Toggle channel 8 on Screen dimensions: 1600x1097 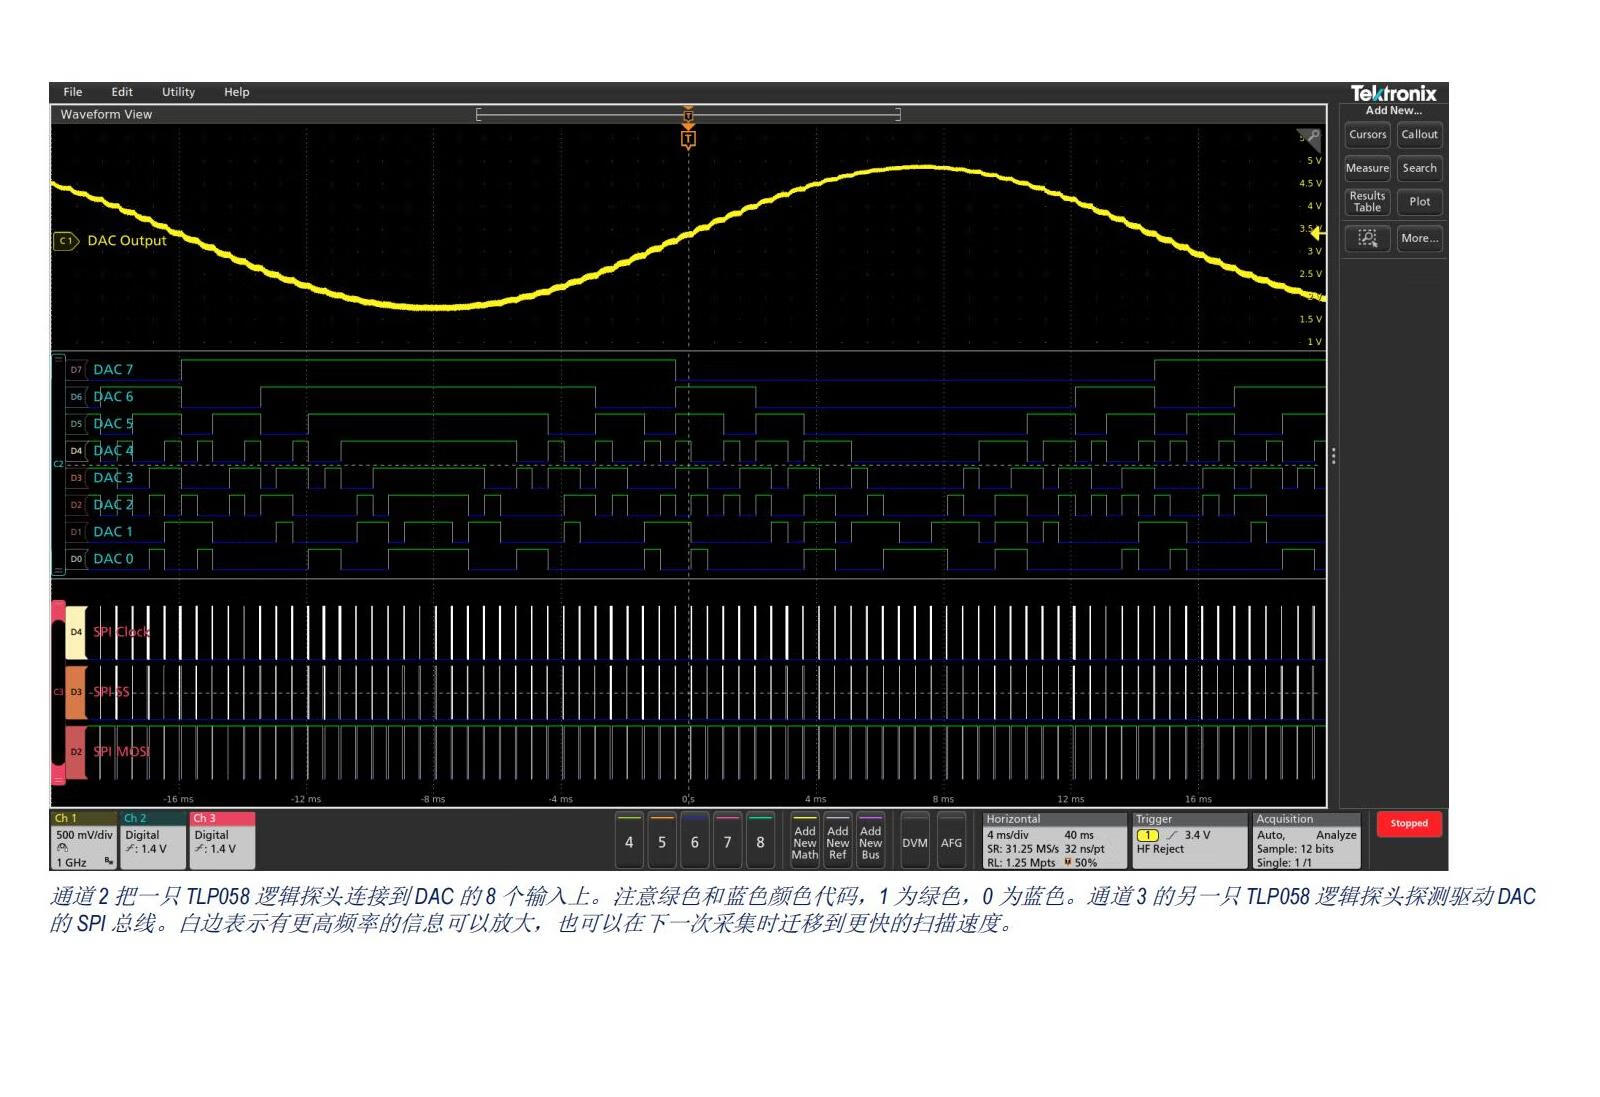760,842
